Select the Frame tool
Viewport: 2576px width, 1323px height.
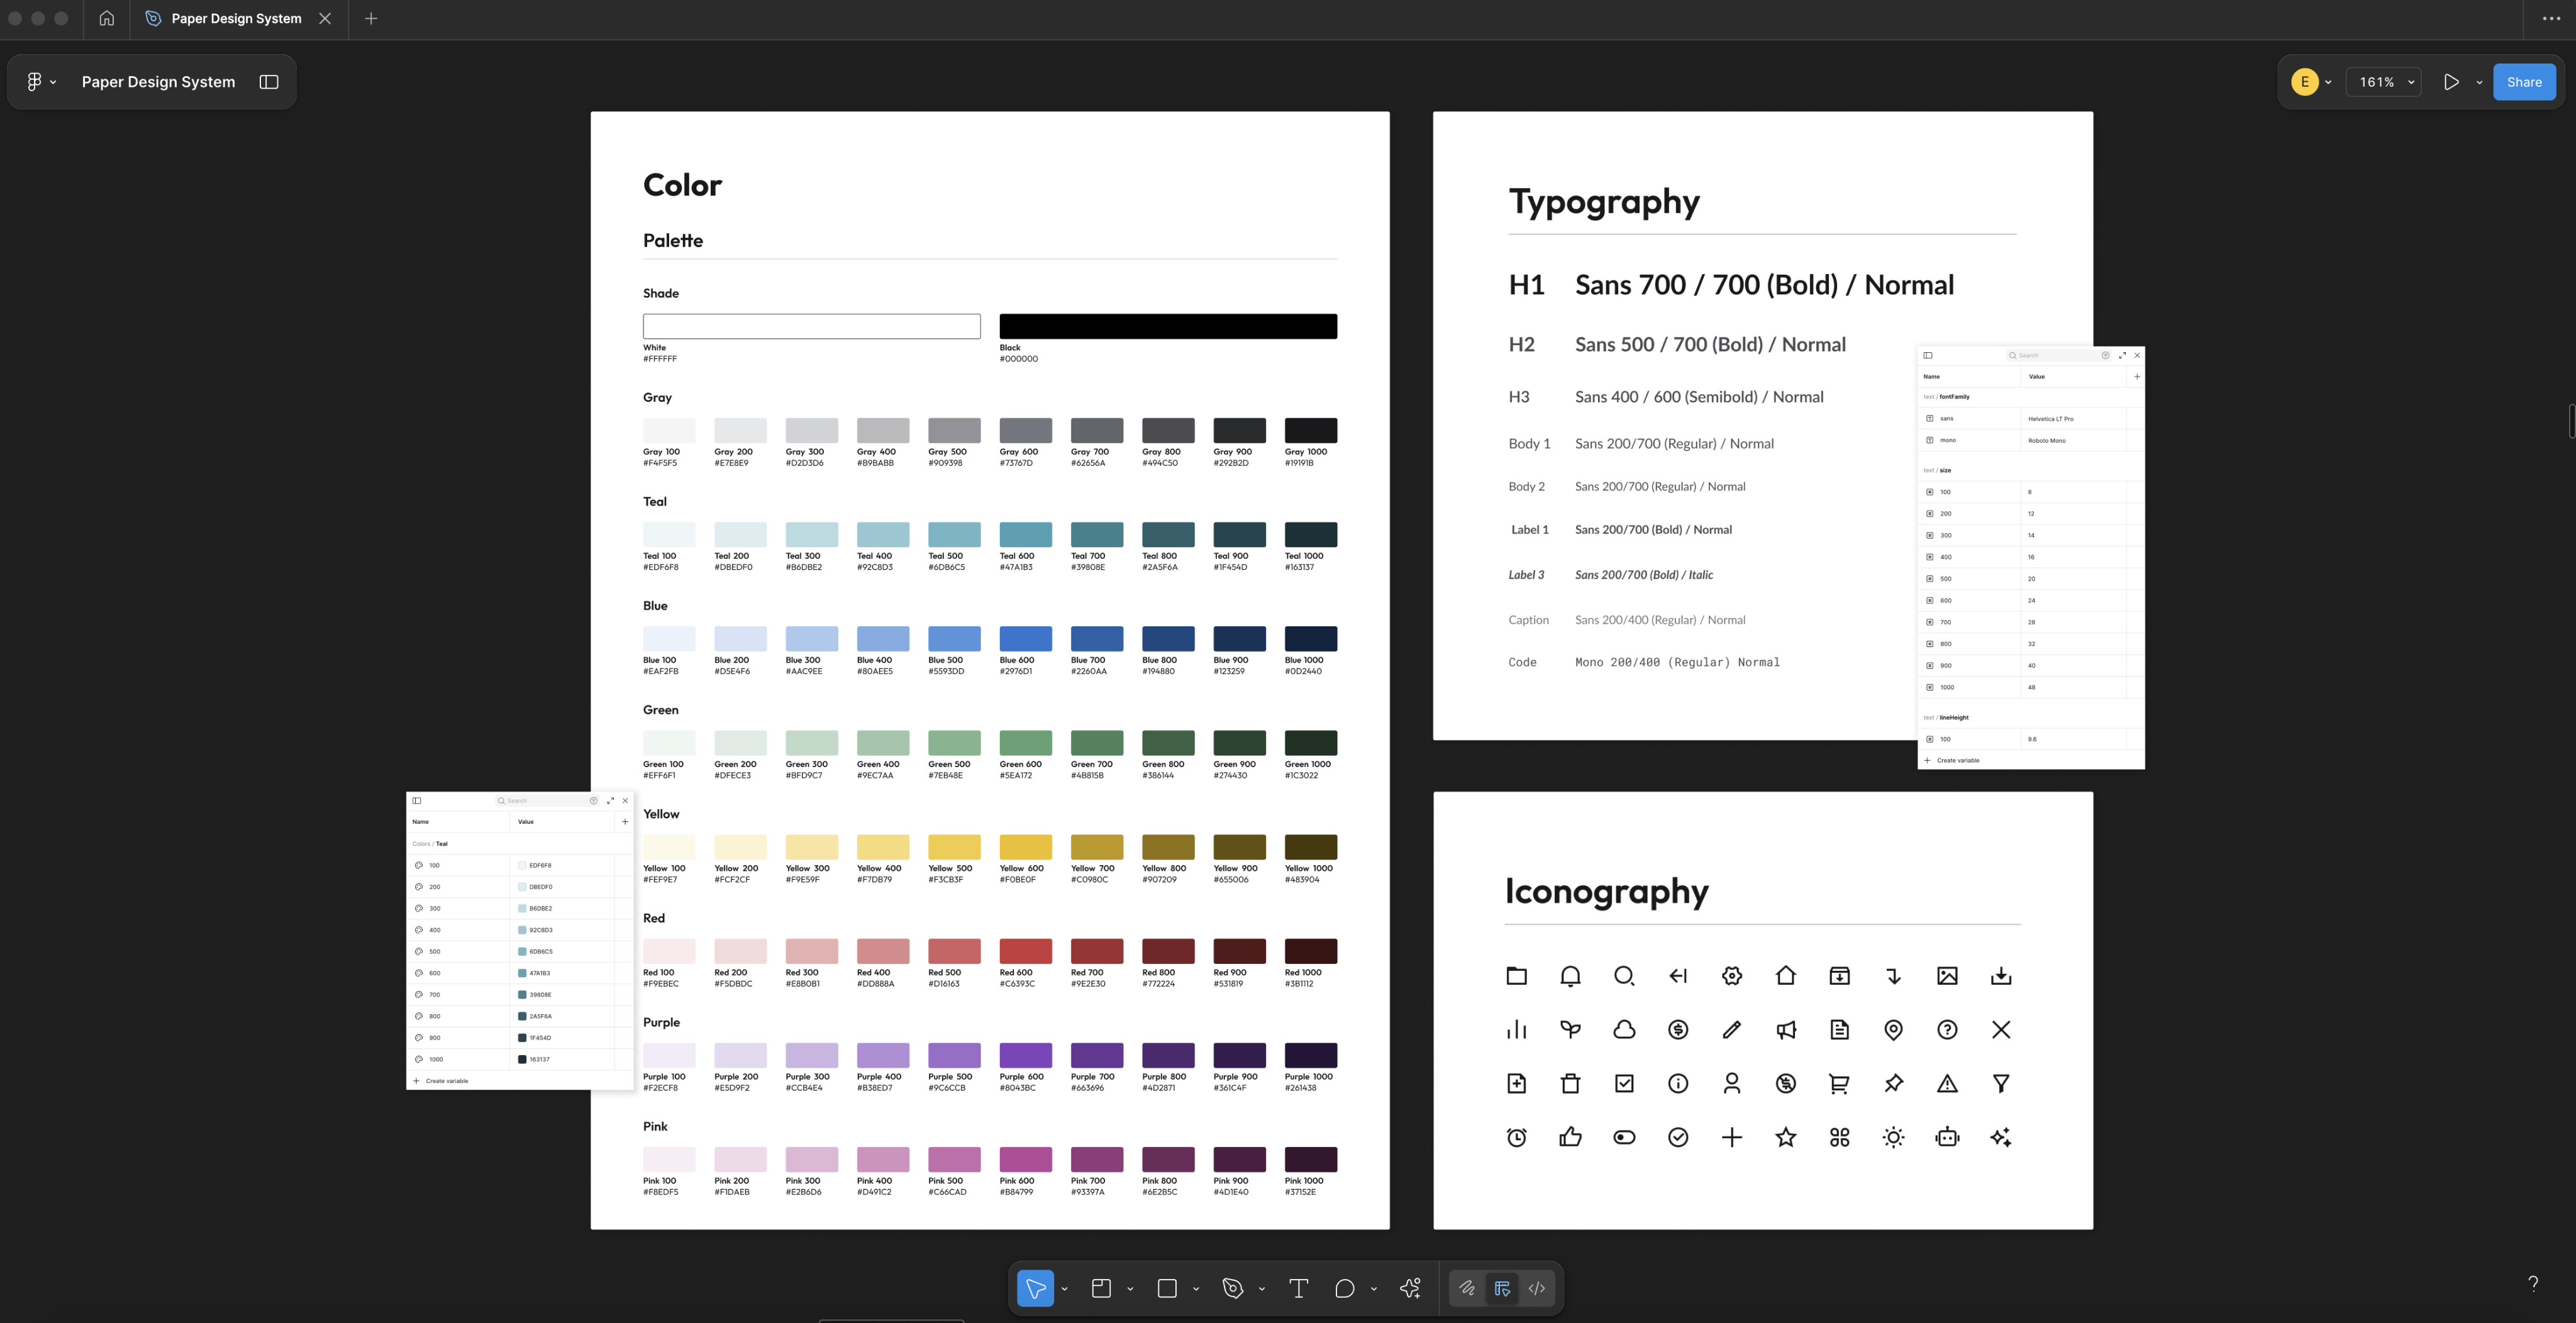pyautogui.click(x=1101, y=1288)
